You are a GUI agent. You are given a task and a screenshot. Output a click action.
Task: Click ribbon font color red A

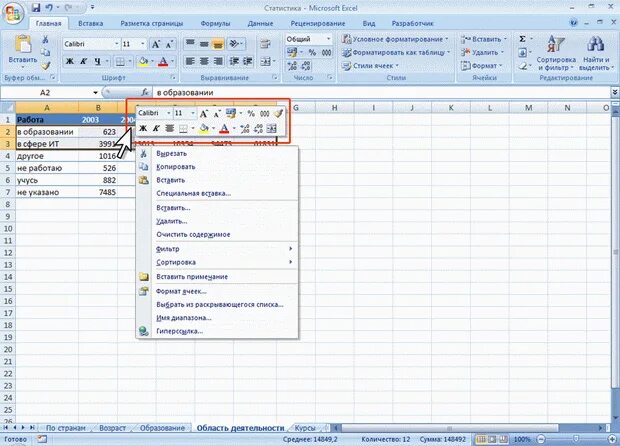click(x=163, y=61)
